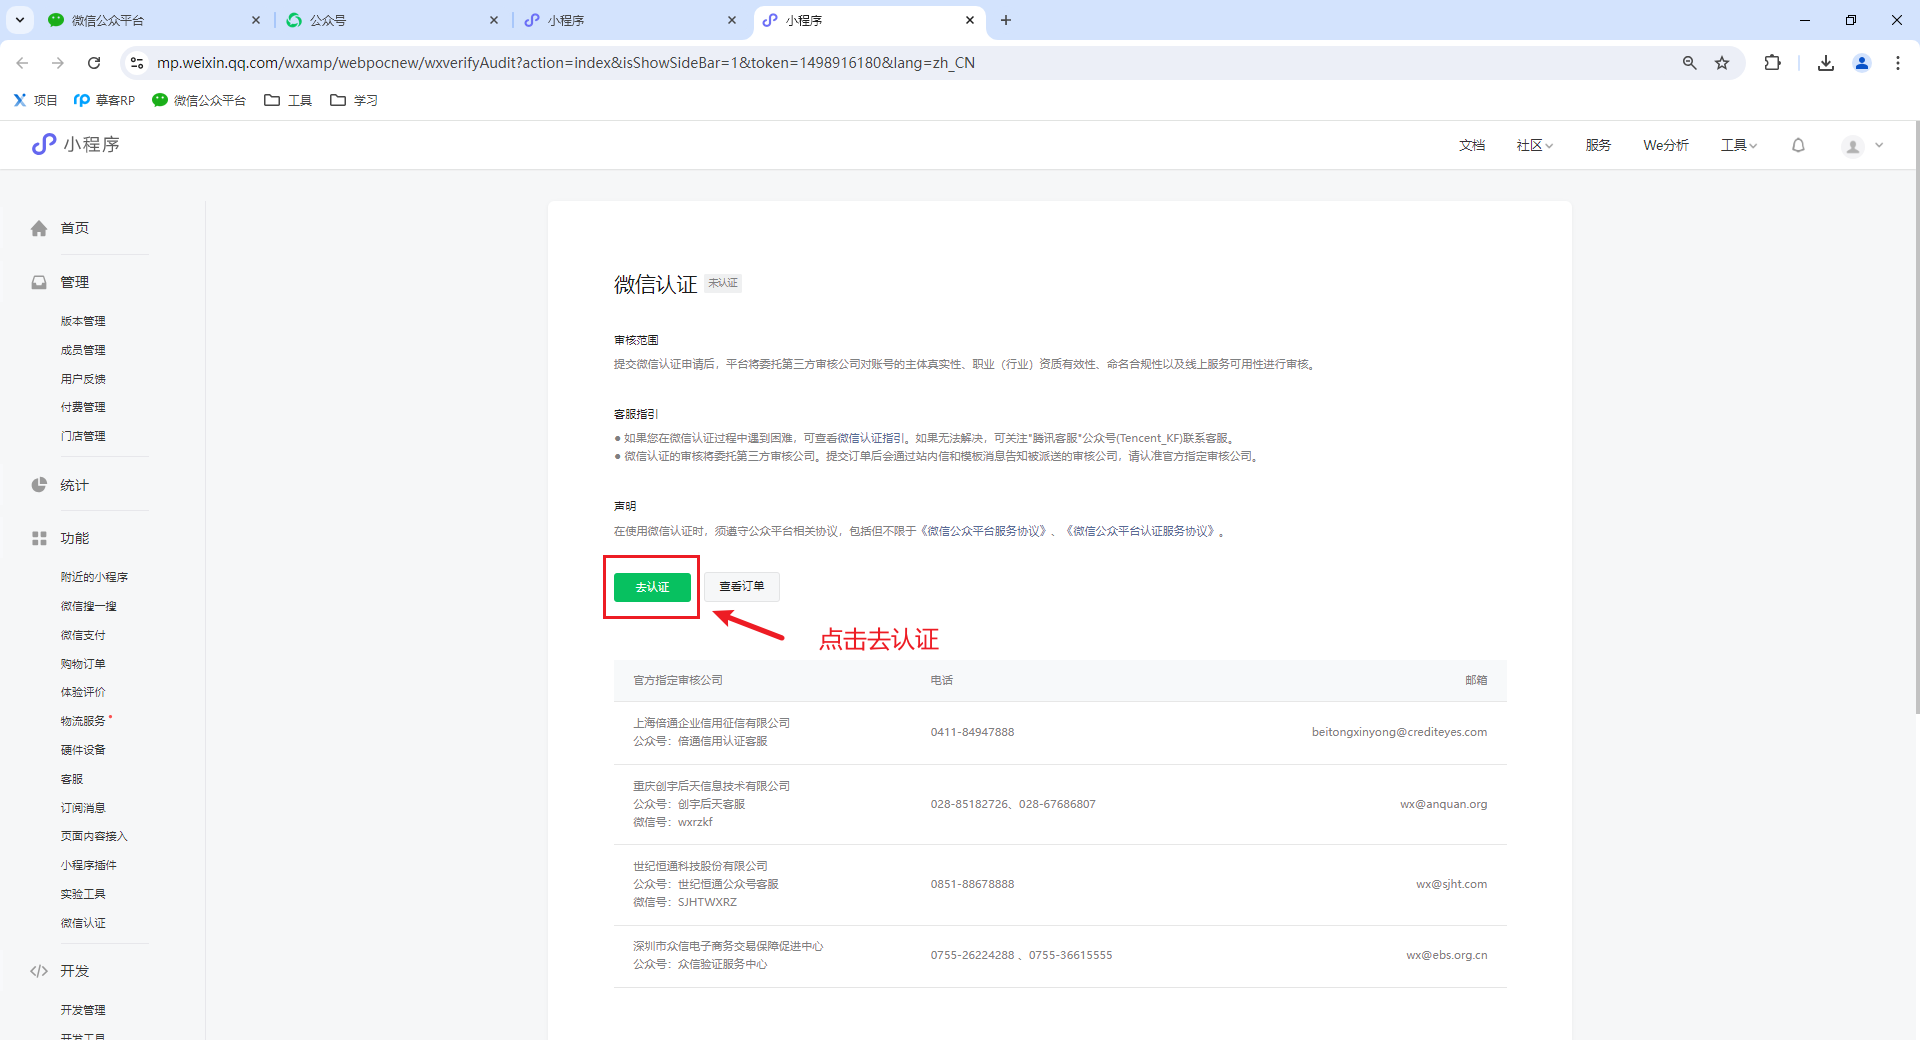Open the 工具 dropdown menu
This screenshot has height=1040, width=1920.
(1738, 145)
